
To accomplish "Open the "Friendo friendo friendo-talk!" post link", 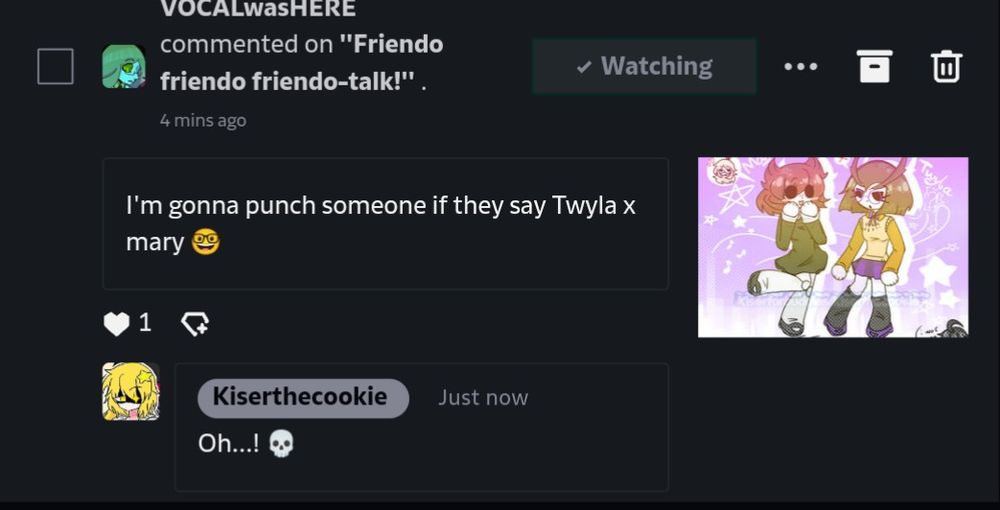I will tap(301, 63).
